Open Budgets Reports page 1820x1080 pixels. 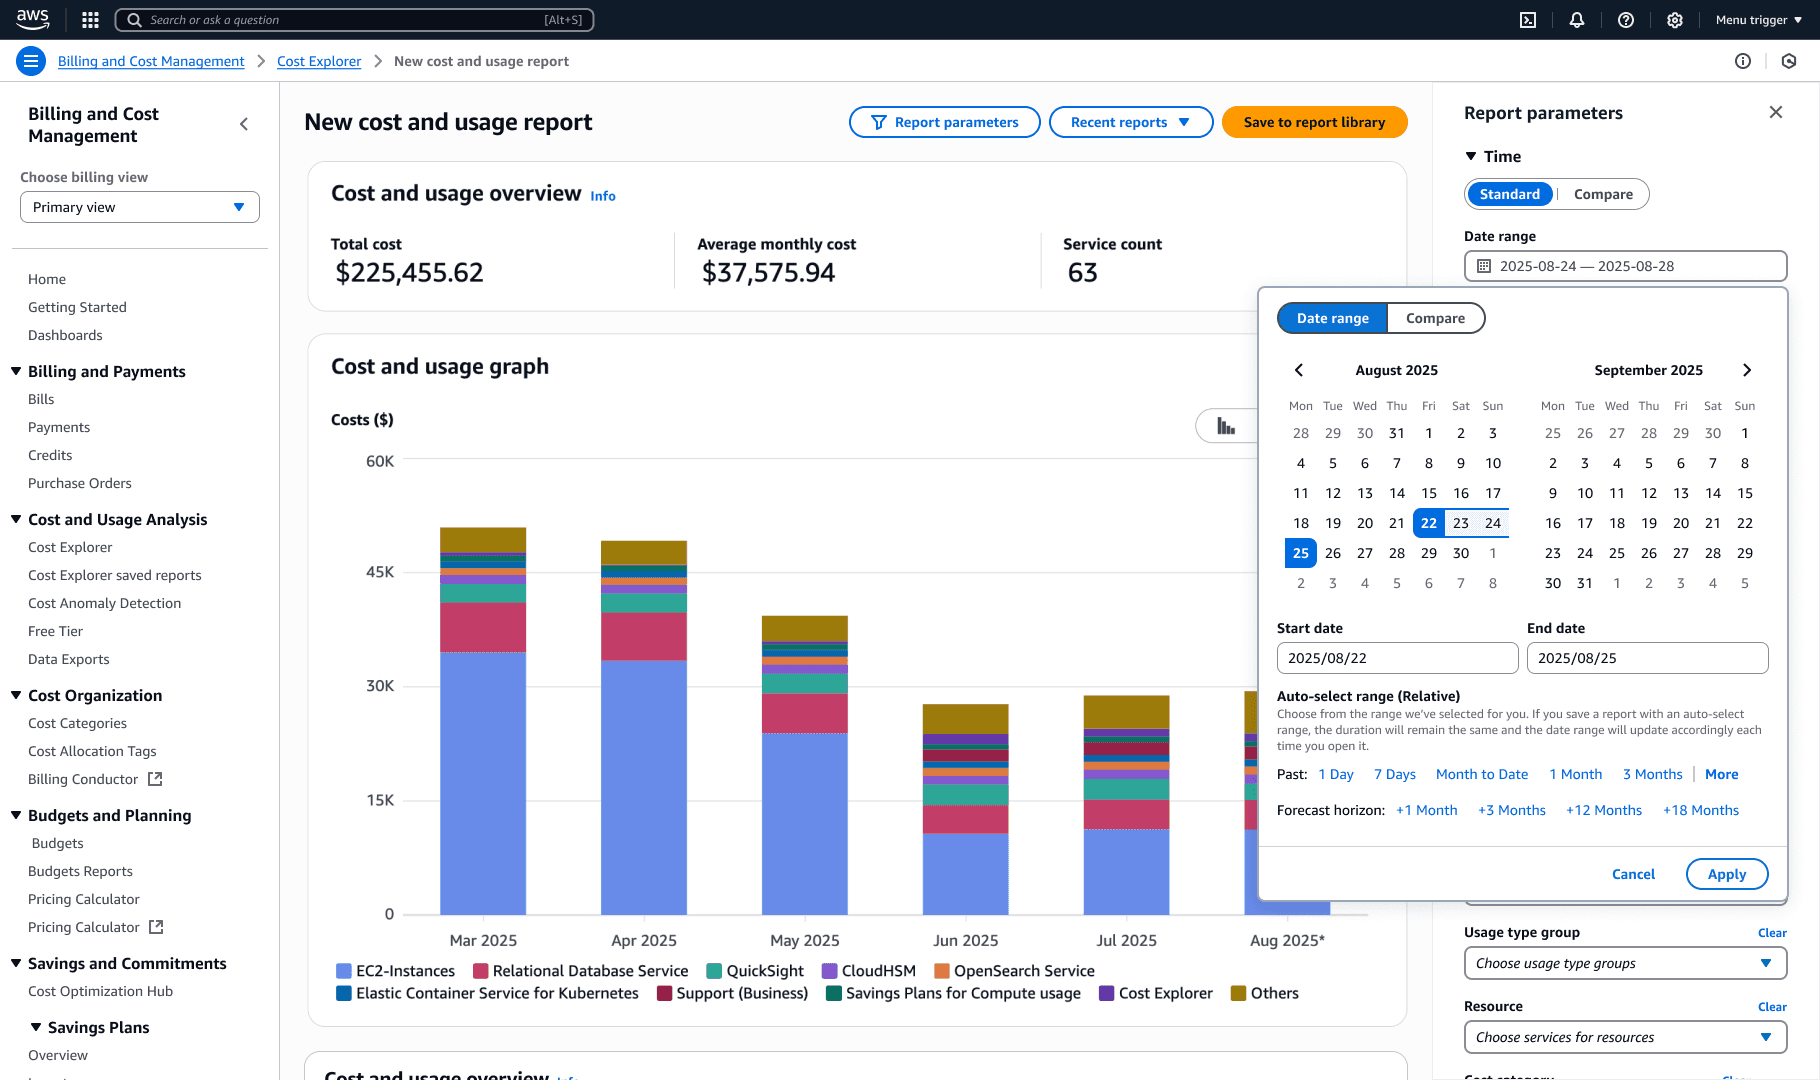click(x=80, y=871)
